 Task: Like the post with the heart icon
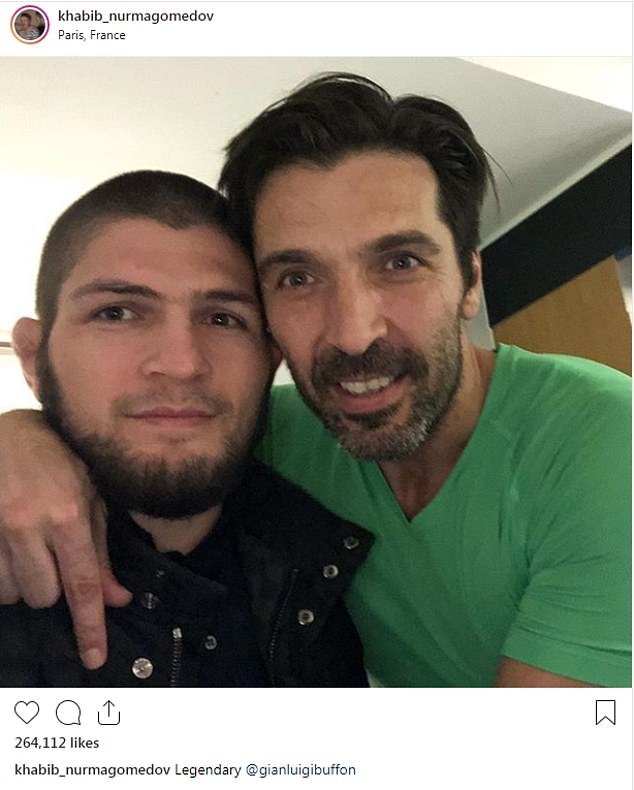(x=26, y=712)
